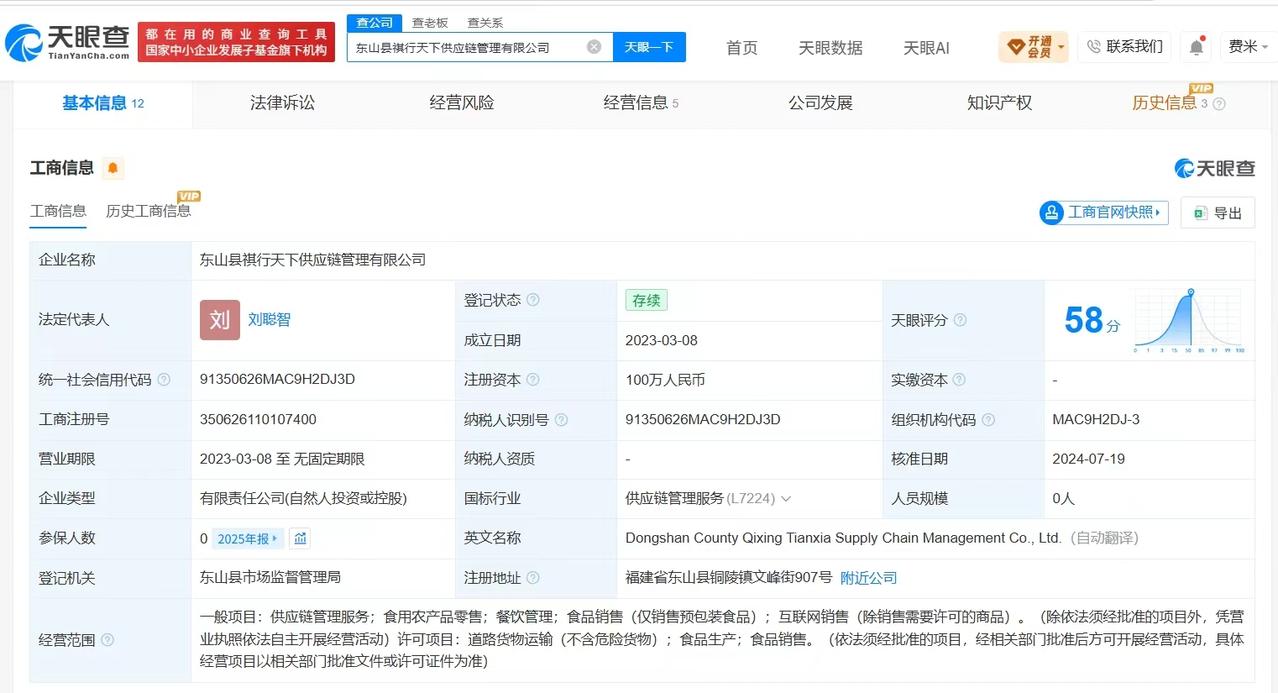Open 天眼数据 in the top navigation

click(x=830, y=47)
